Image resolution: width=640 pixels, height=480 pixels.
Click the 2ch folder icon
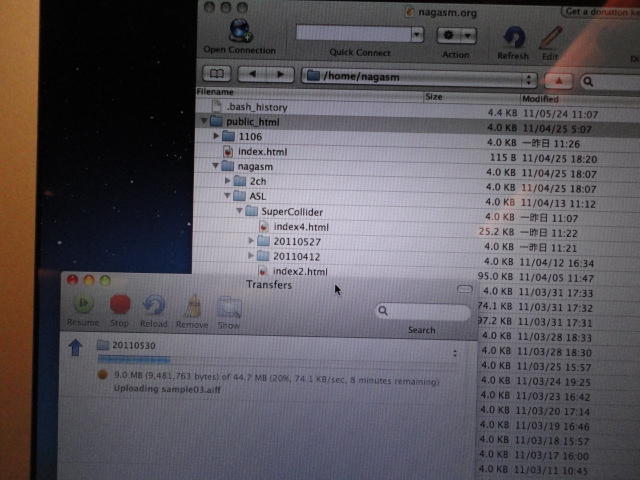(x=240, y=181)
